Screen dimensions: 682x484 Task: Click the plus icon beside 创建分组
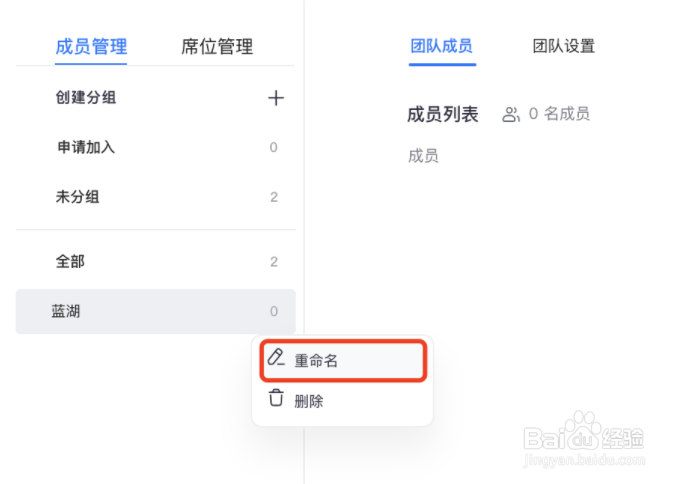pos(276,98)
